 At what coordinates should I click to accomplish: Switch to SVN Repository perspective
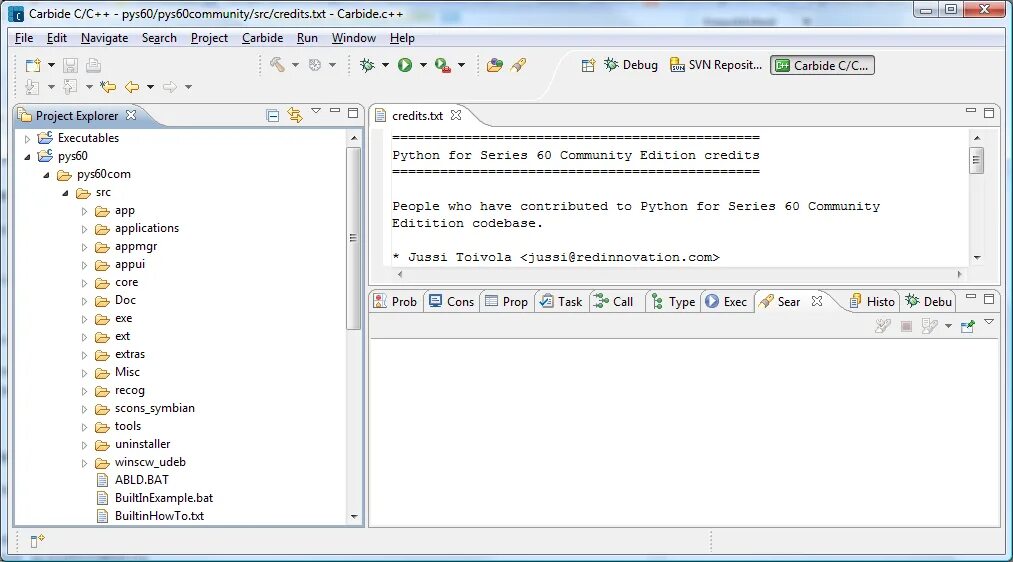click(x=716, y=65)
